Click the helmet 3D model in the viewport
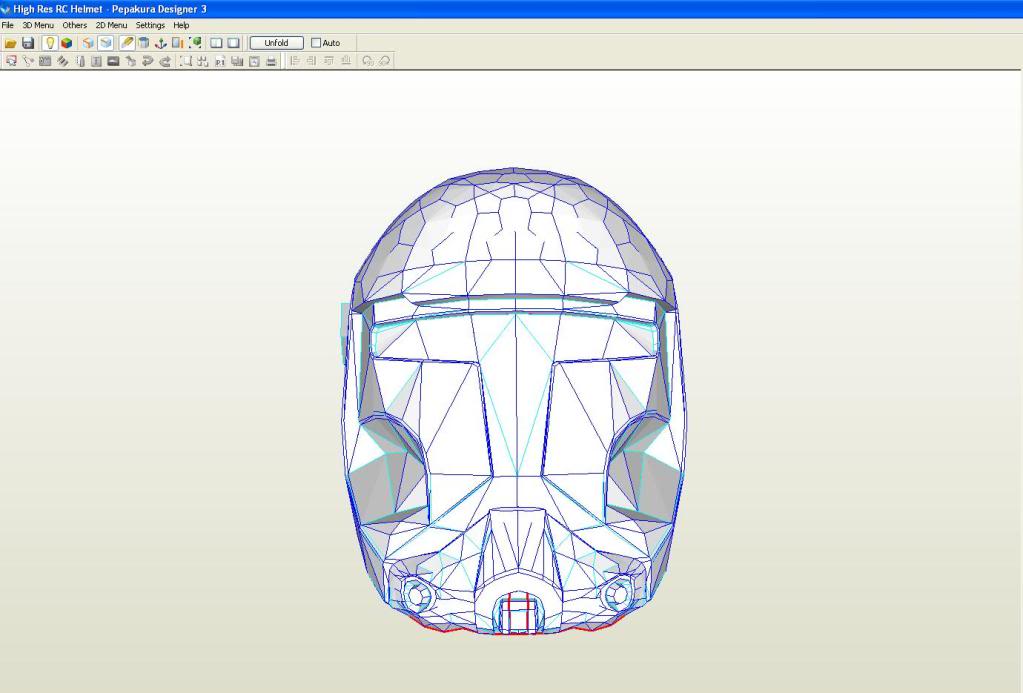The width and height of the screenshot is (1023, 693). pos(514,401)
